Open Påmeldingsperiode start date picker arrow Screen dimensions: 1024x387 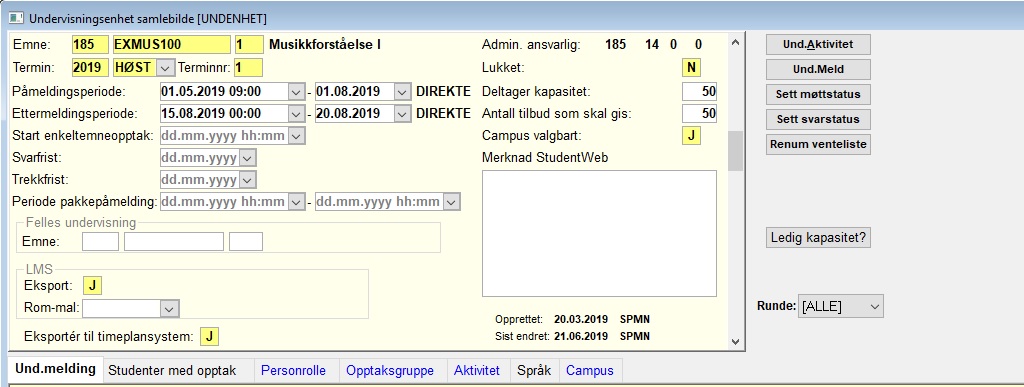pyautogui.click(x=296, y=91)
